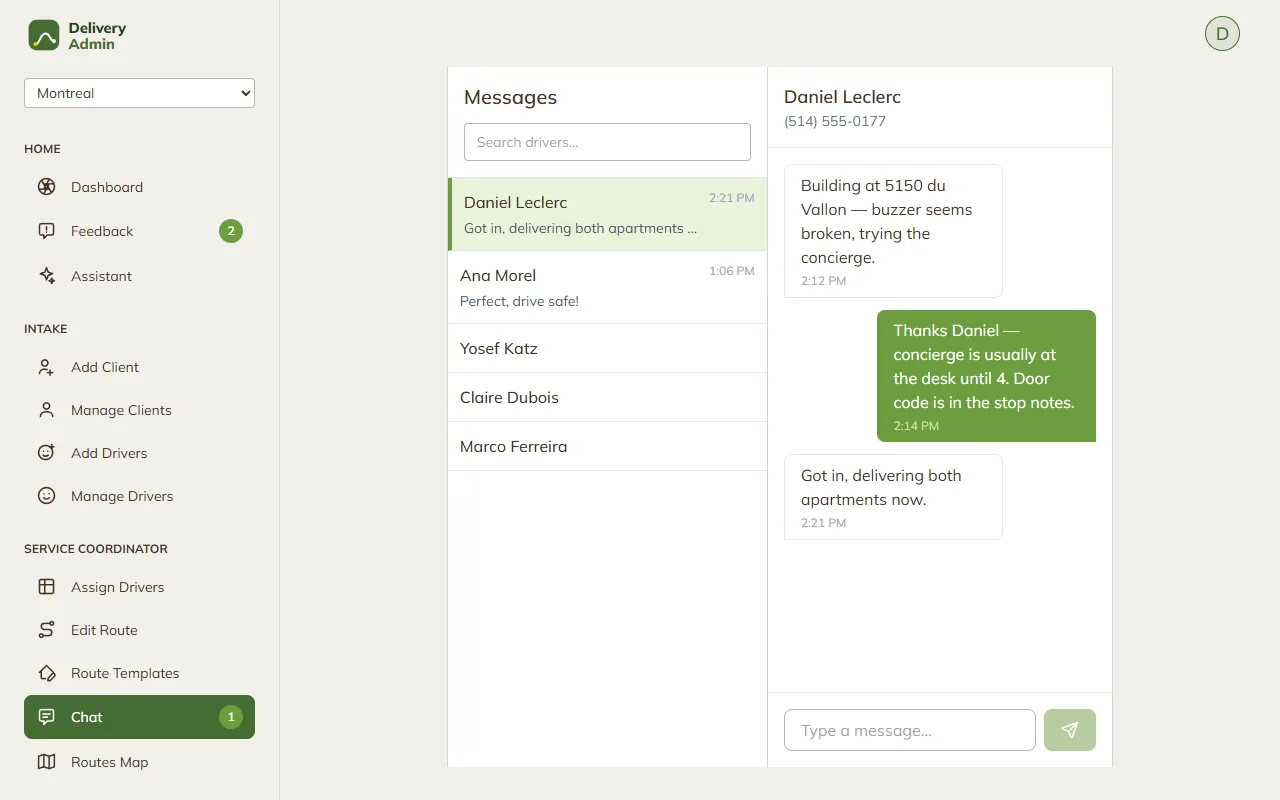This screenshot has width=1280, height=800.
Task: Click the Manage Drivers smiley icon
Action: click(x=46, y=496)
